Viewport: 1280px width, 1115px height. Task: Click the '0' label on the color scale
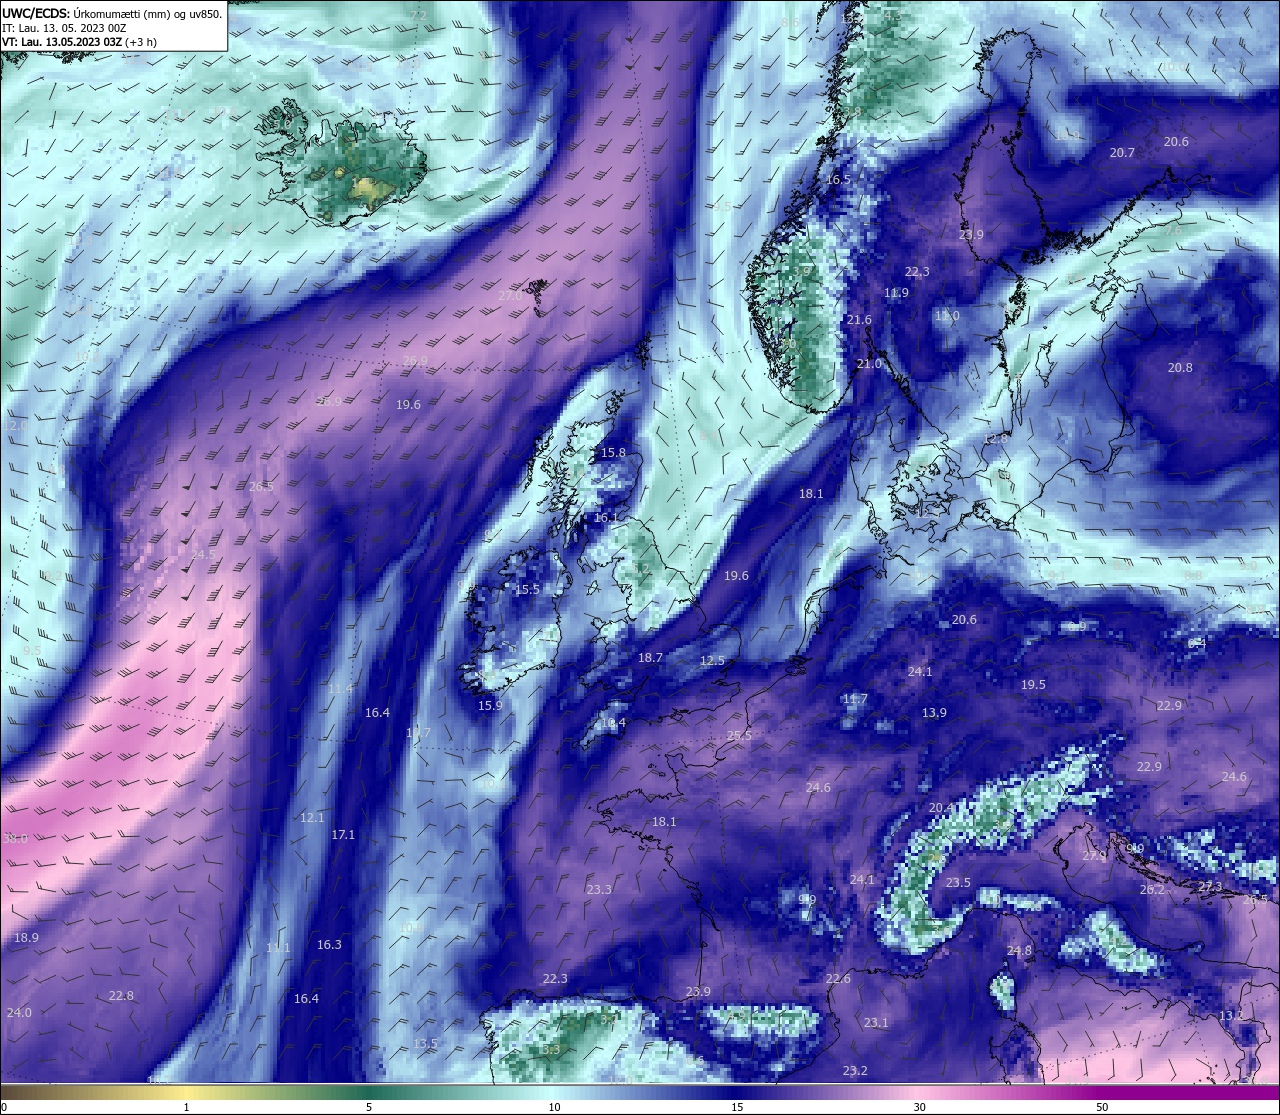tap(3, 1107)
